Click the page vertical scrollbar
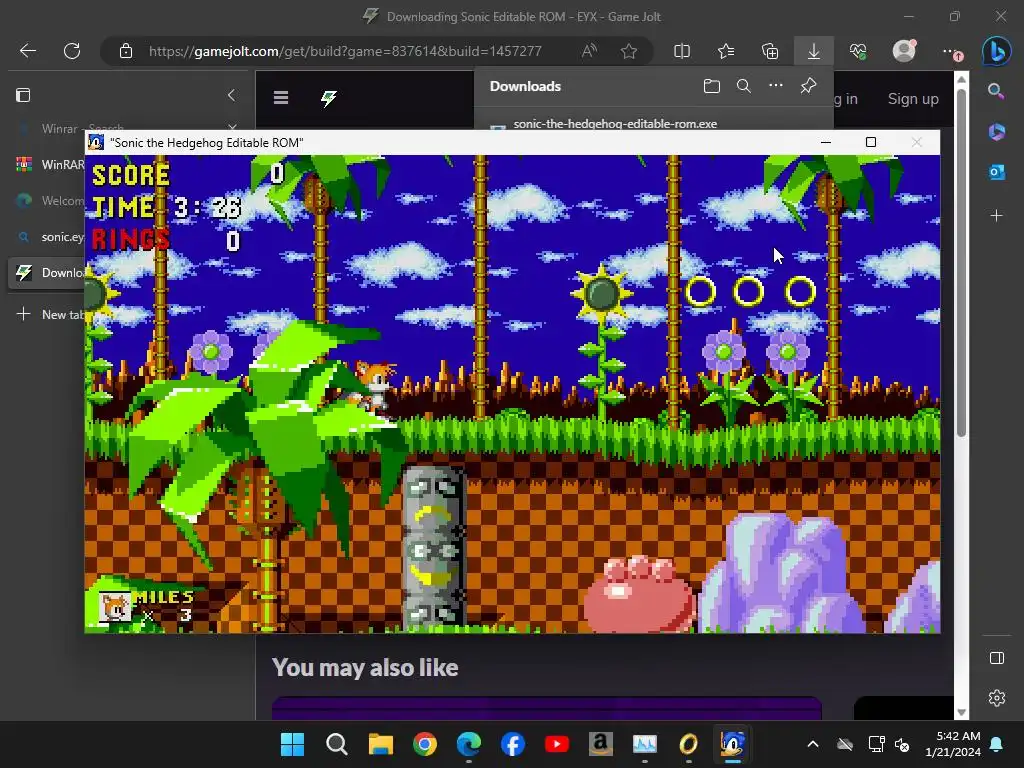The image size is (1024, 768). tap(961, 261)
